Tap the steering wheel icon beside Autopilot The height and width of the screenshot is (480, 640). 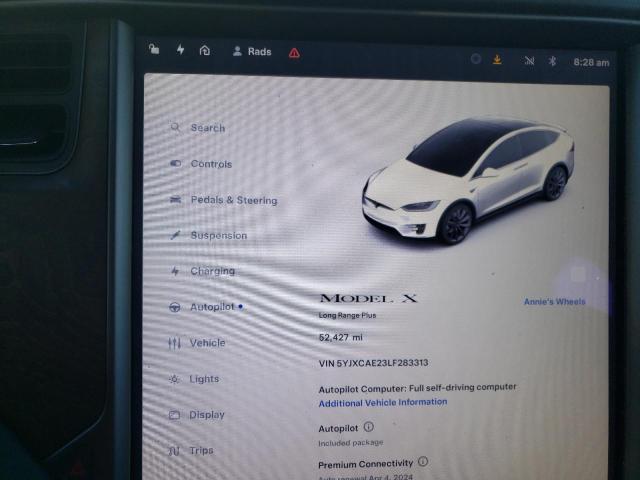coord(175,307)
